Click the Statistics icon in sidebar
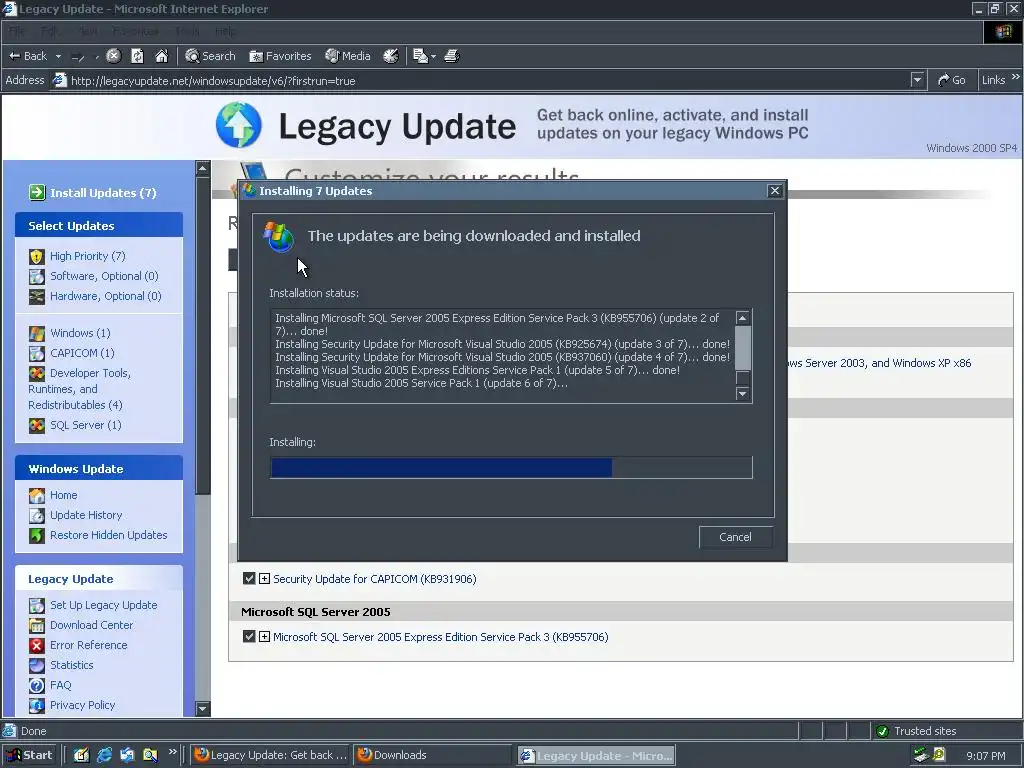Screen dimensions: 1024x768 [37, 665]
